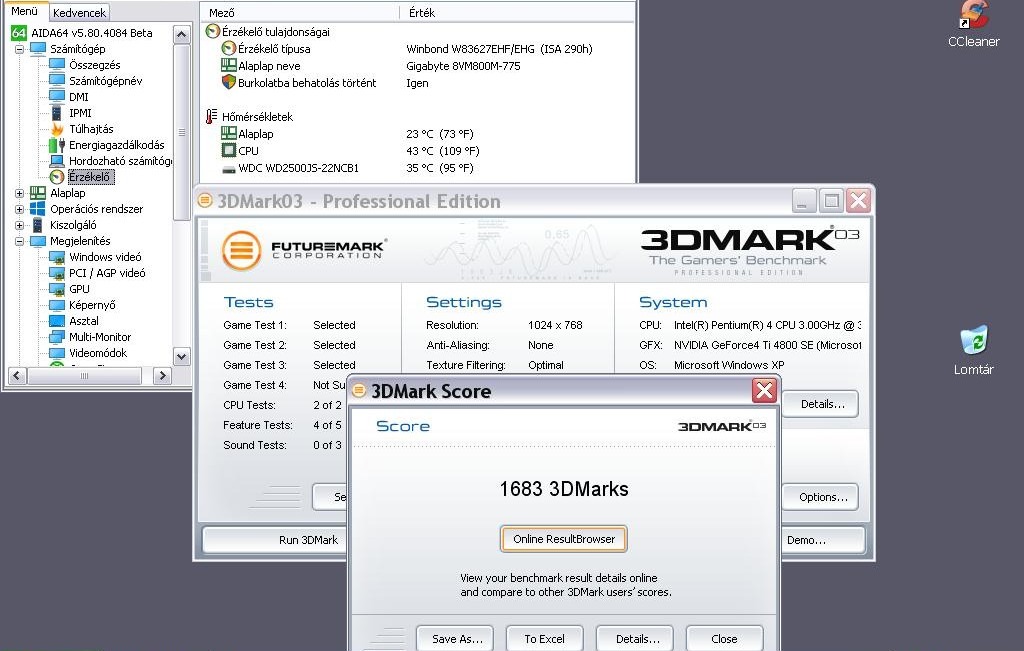This screenshot has height=651, width=1024.
Task: Click the AIDA64 v5.80.4084 Beta root icon
Action: point(19,33)
